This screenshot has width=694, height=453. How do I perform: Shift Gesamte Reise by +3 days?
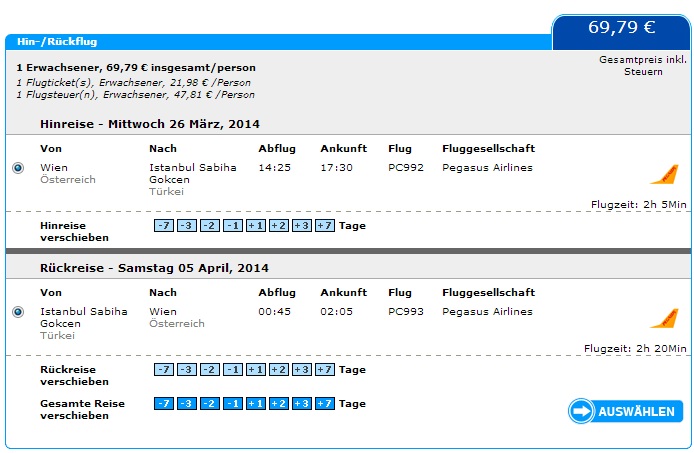point(302,403)
